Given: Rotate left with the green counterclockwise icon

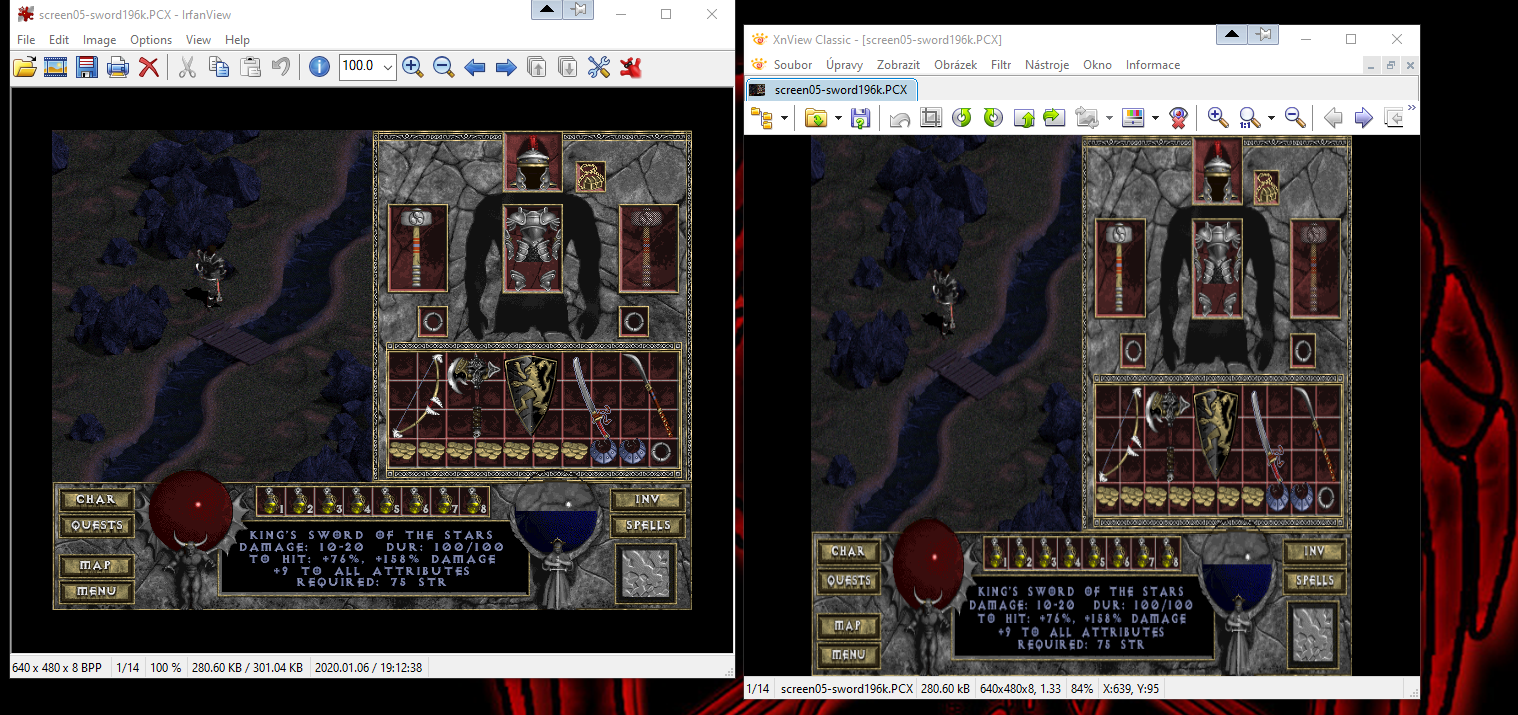Looking at the screenshot, I should 961,118.
